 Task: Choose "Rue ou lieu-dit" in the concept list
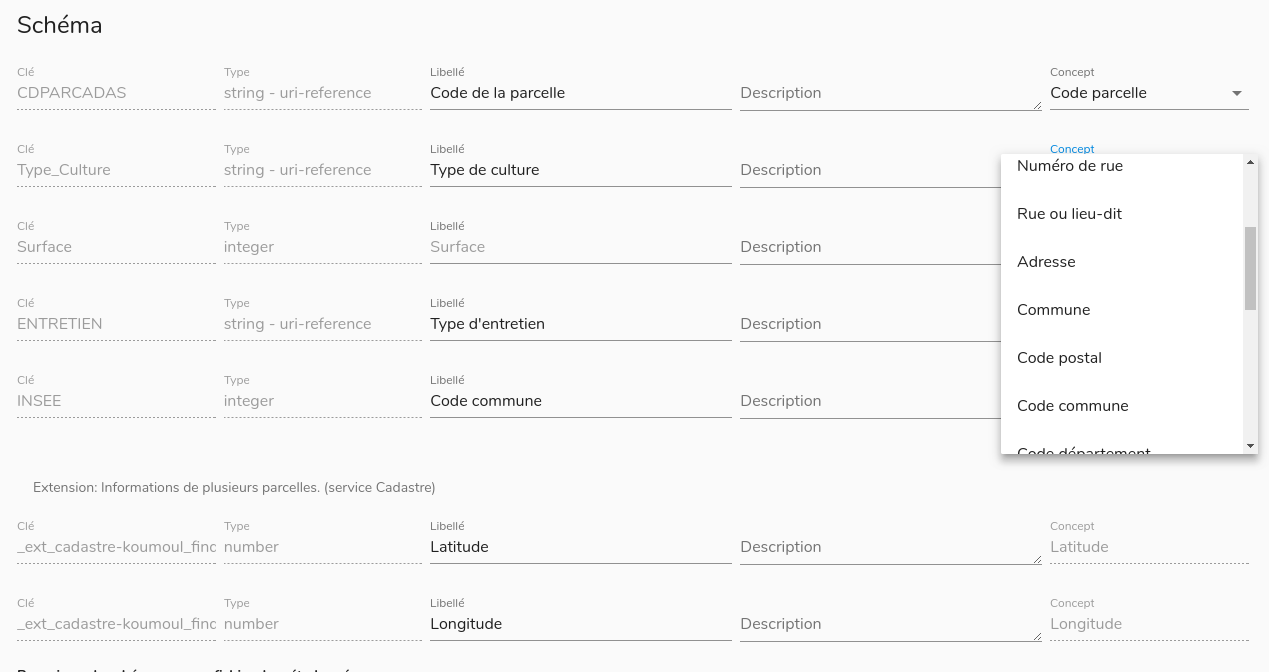click(x=1069, y=214)
